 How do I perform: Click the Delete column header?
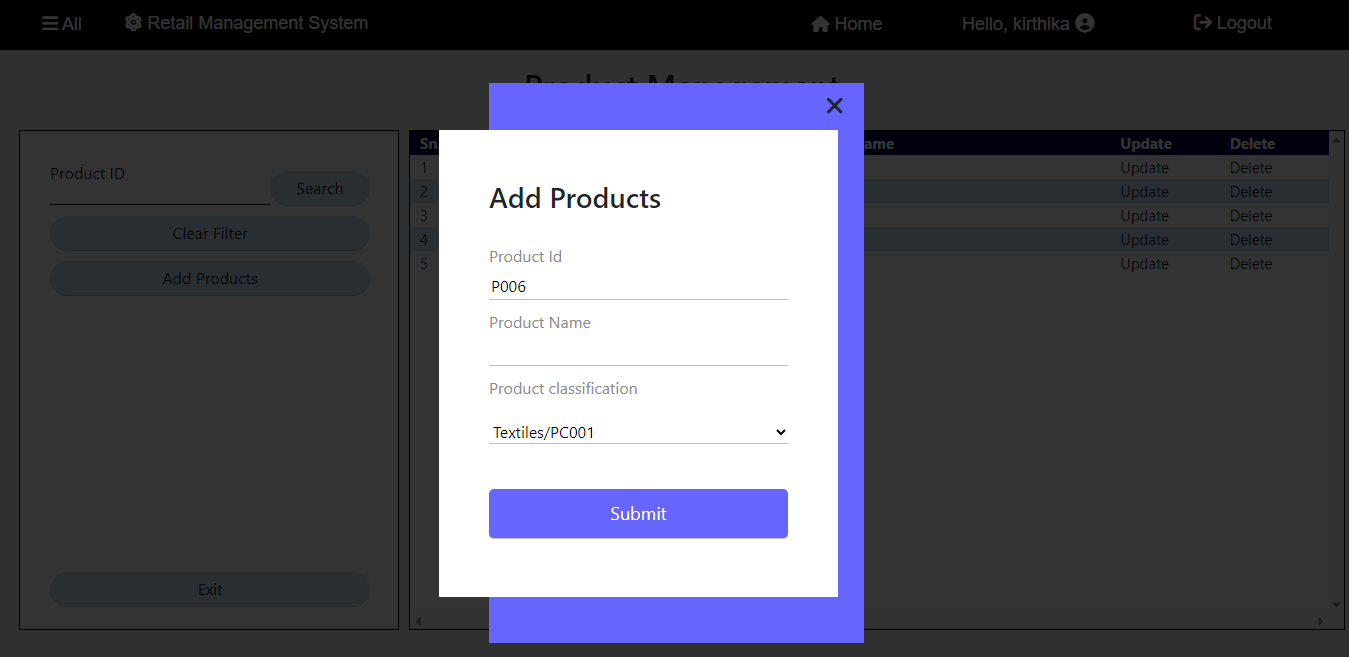coord(1251,143)
